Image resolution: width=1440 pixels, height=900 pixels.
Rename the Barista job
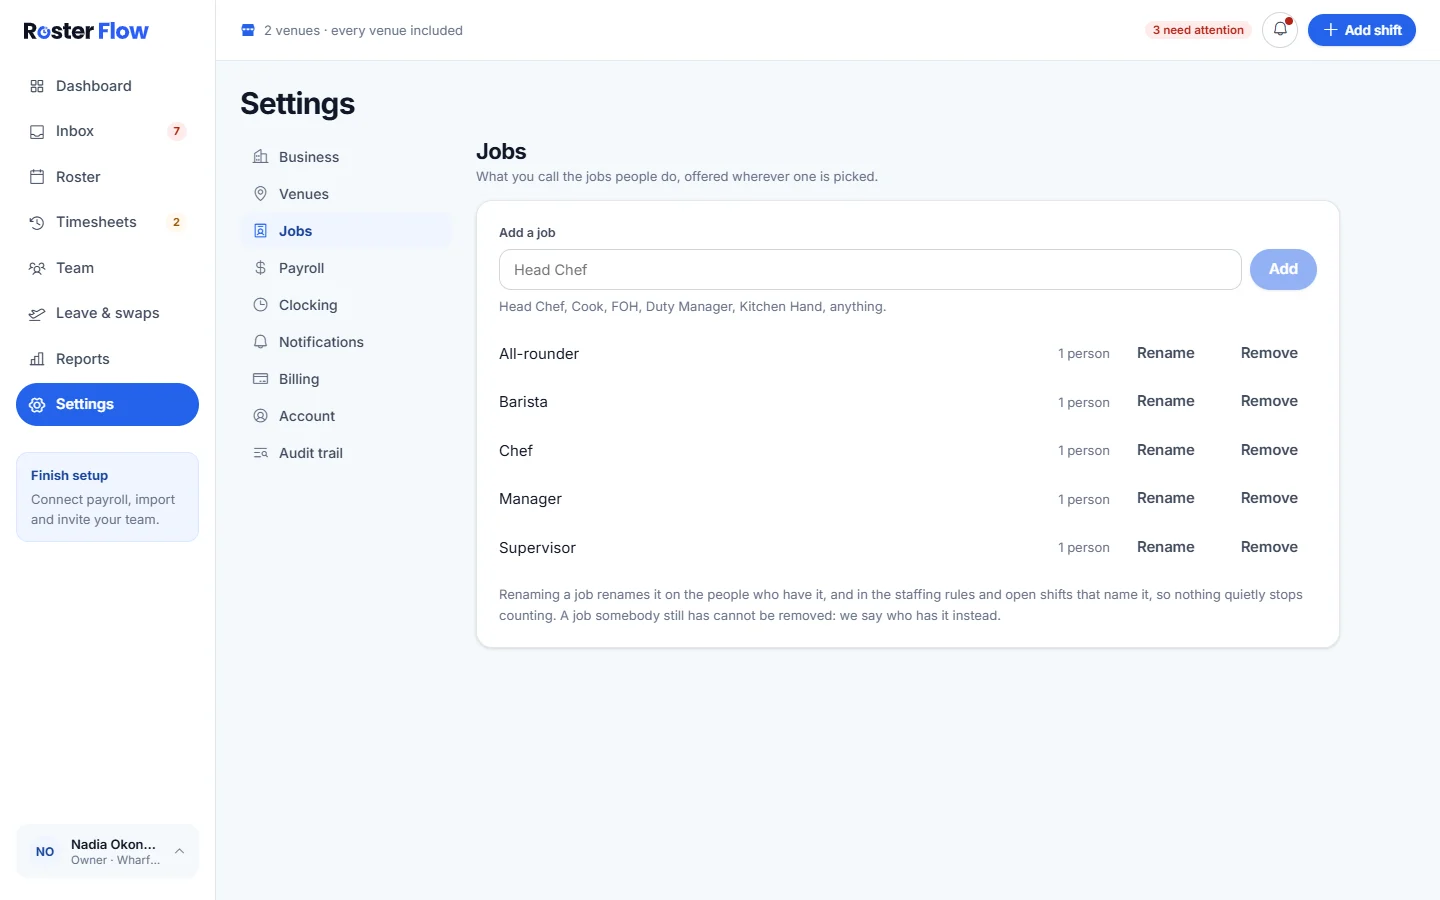(x=1166, y=401)
